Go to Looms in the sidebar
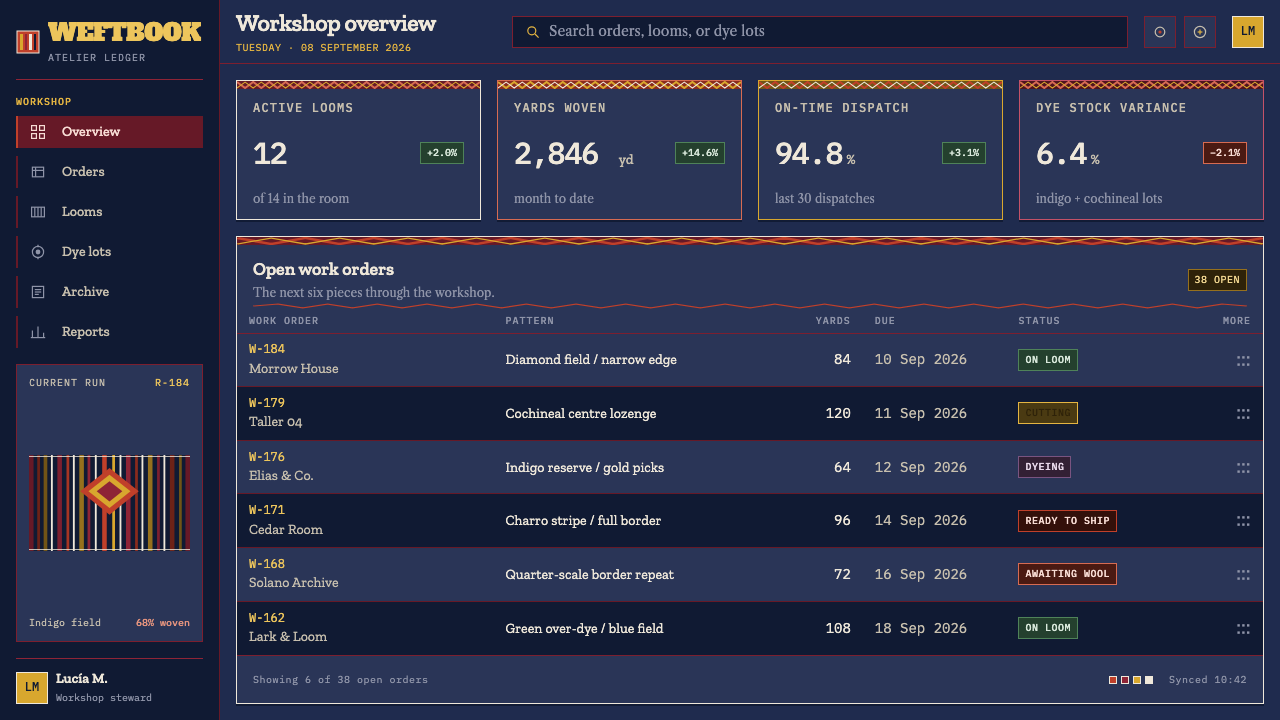Image resolution: width=1280 pixels, height=720 pixels. [110, 212]
